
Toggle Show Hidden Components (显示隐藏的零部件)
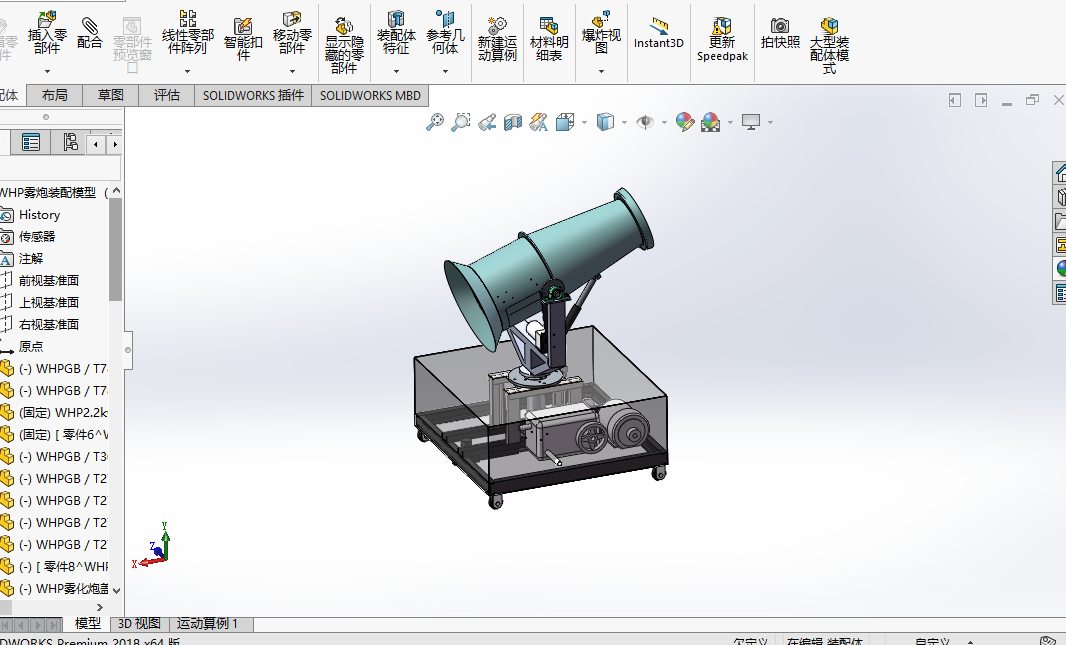coord(344,45)
